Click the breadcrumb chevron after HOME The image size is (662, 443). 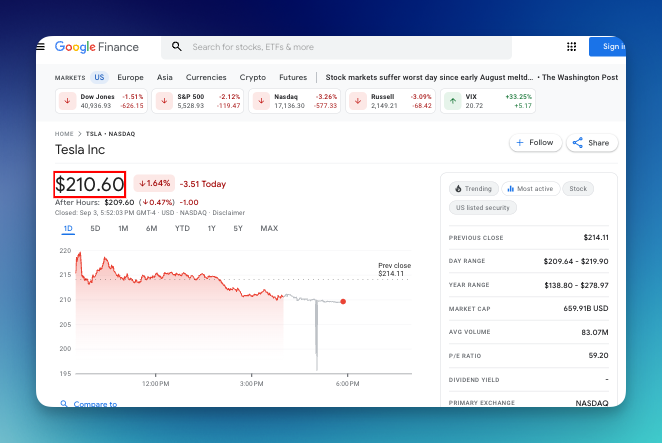[x=79, y=134]
